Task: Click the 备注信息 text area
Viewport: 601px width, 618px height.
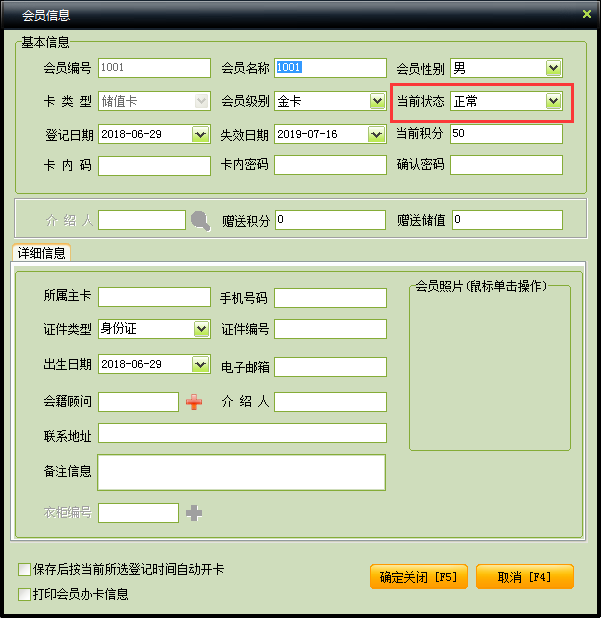Action: (241, 473)
